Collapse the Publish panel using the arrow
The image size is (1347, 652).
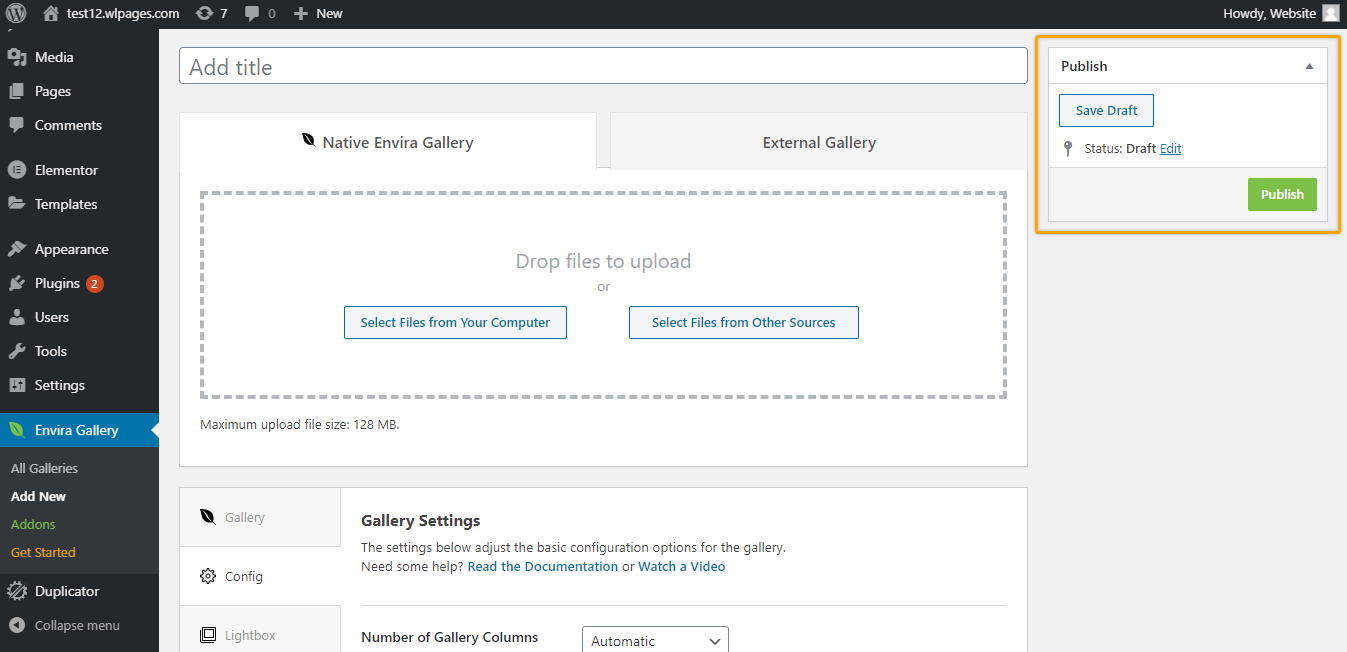coord(1309,66)
